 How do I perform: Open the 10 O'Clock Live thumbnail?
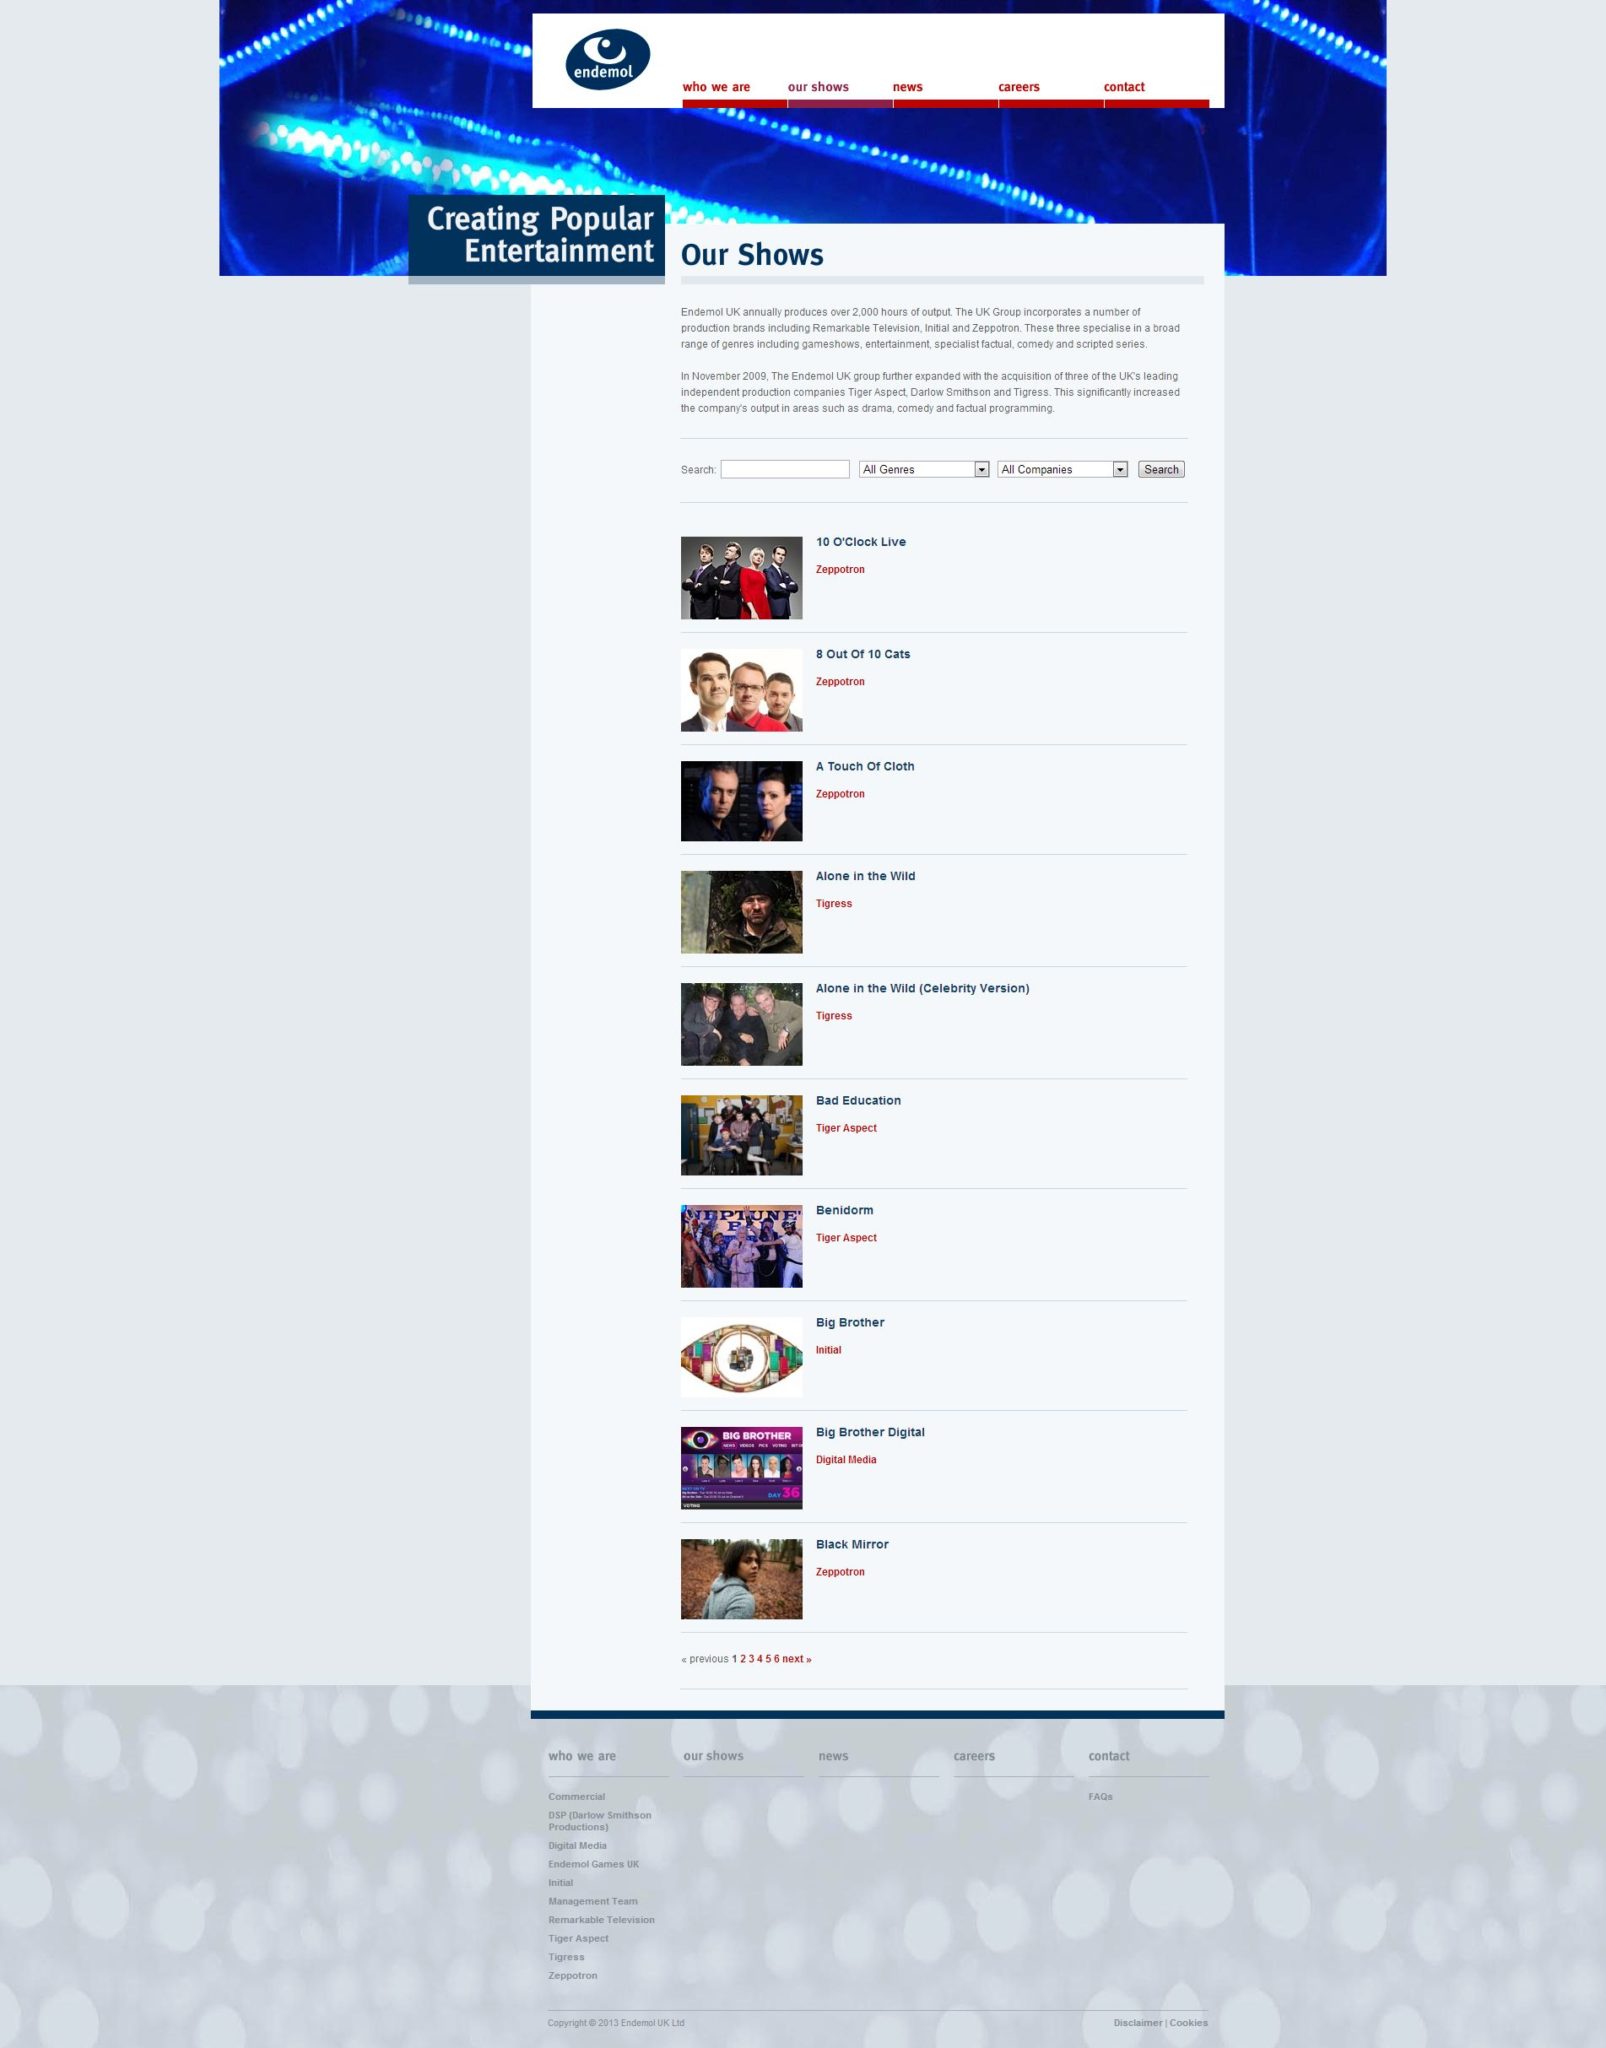click(x=741, y=577)
